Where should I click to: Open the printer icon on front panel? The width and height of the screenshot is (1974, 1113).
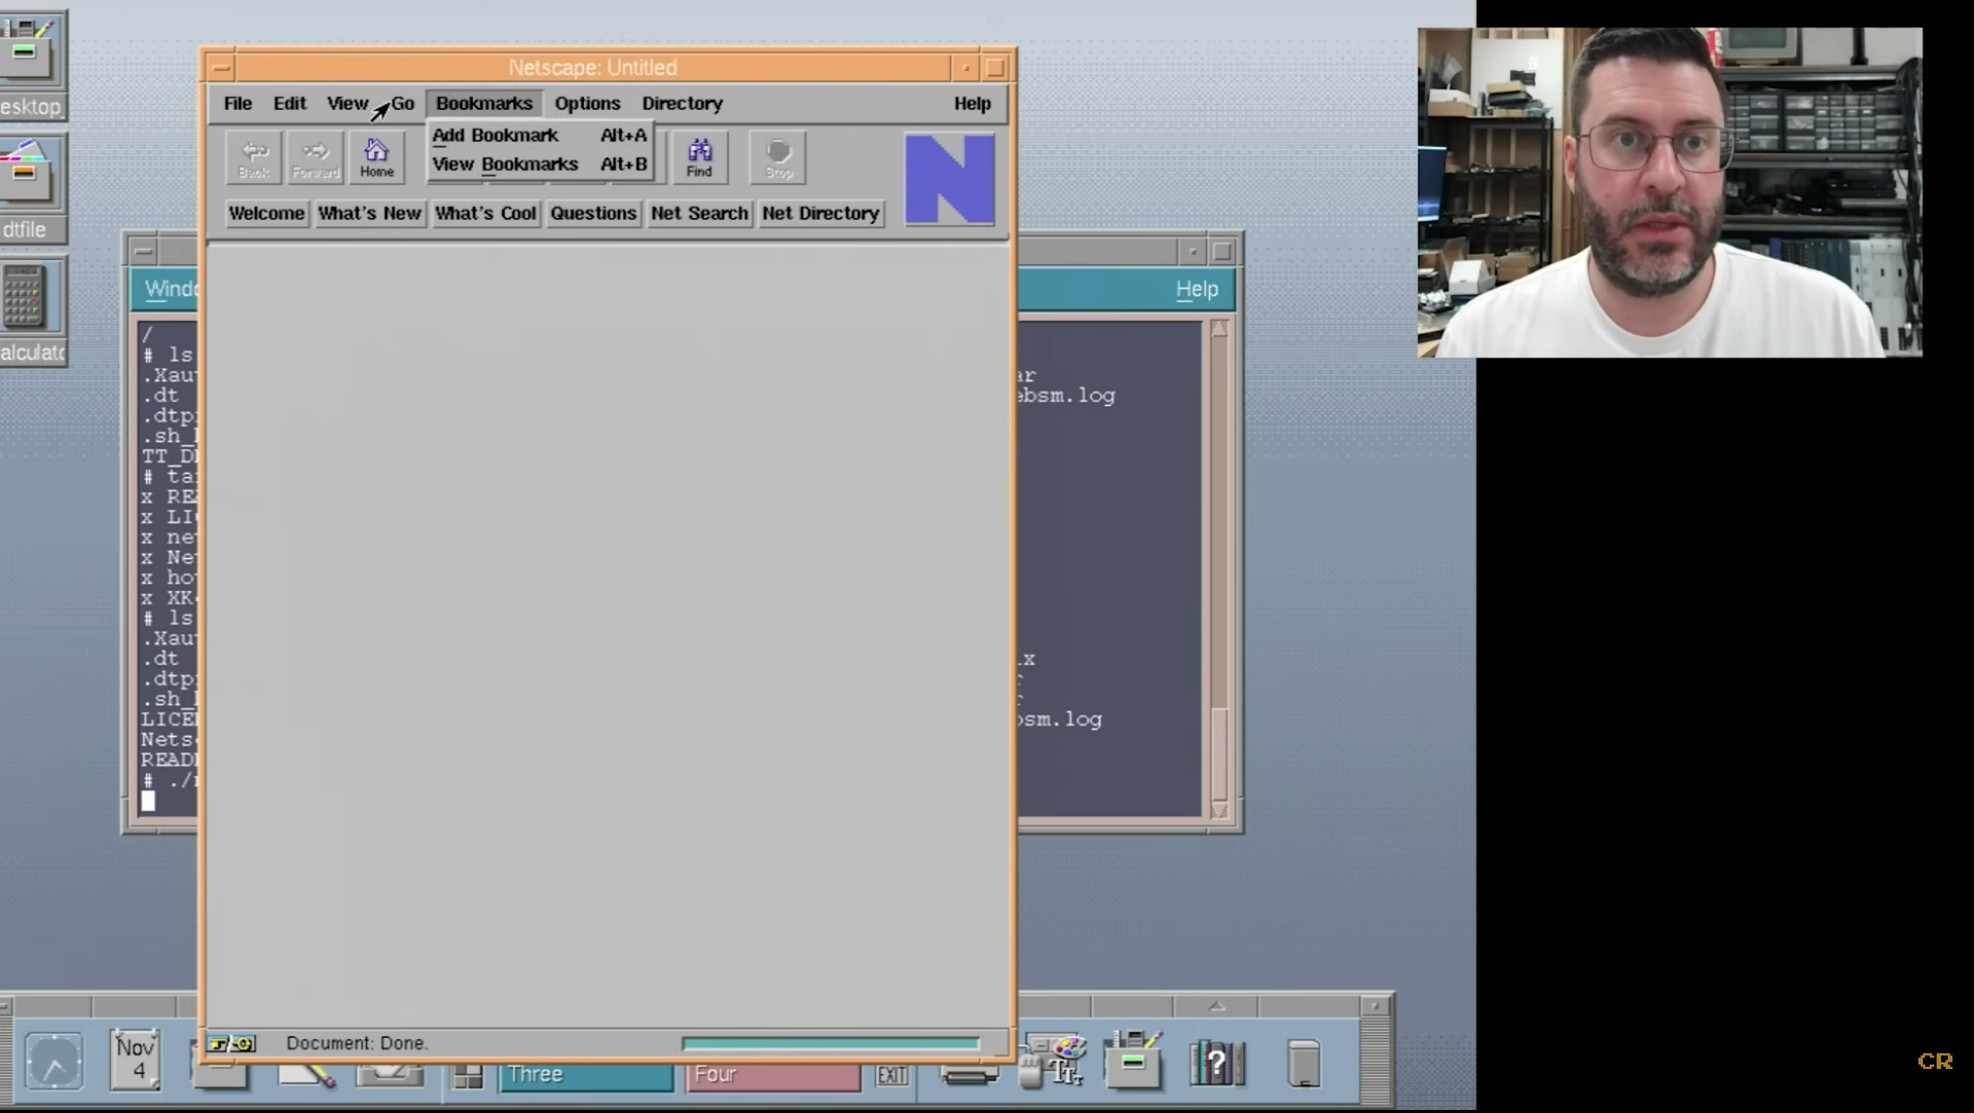[x=969, y=1075]
